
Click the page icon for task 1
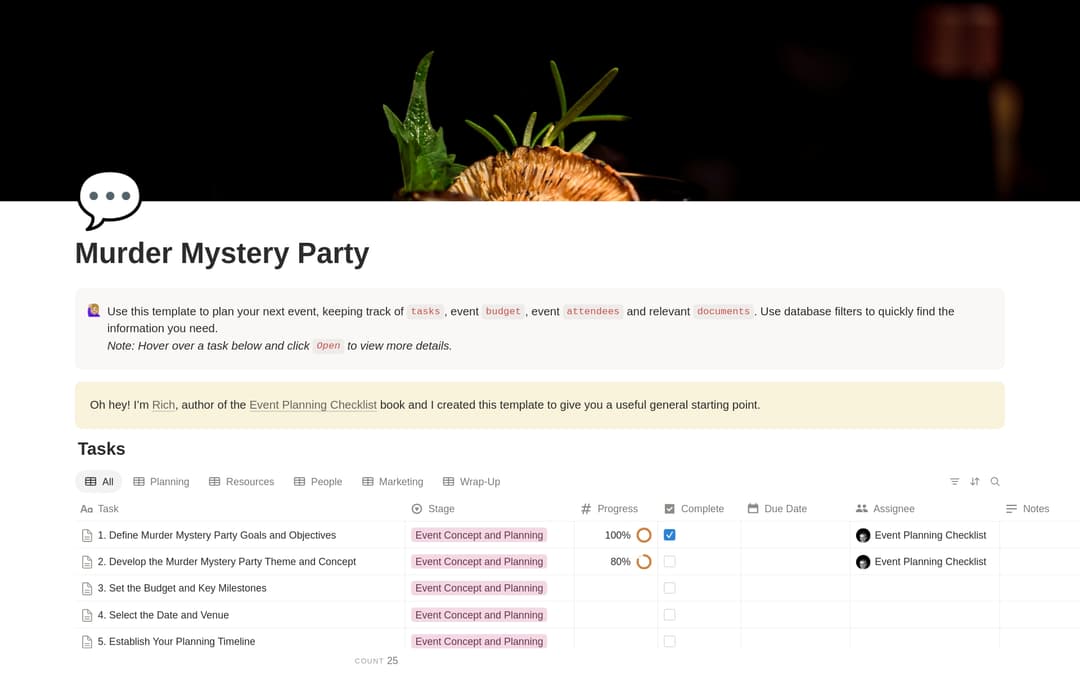pyautogui.click(x=87, y=535)
